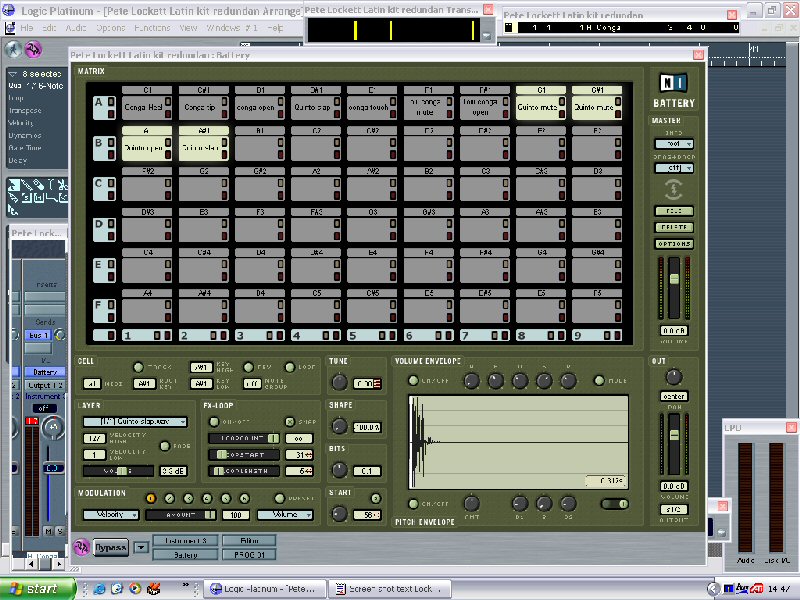Click the pink running man icon
The image size is (800, 600).
click(32, 49)
